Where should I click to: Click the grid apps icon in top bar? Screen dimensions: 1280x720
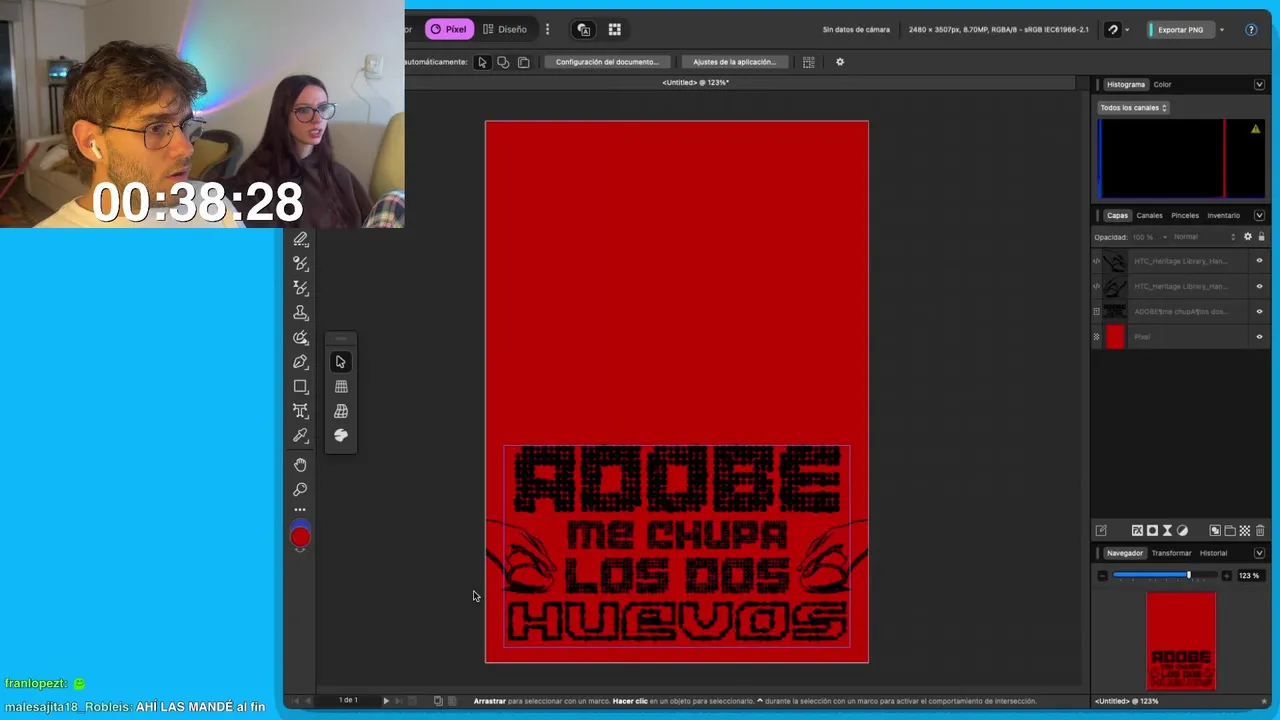(x=614, y=30)
